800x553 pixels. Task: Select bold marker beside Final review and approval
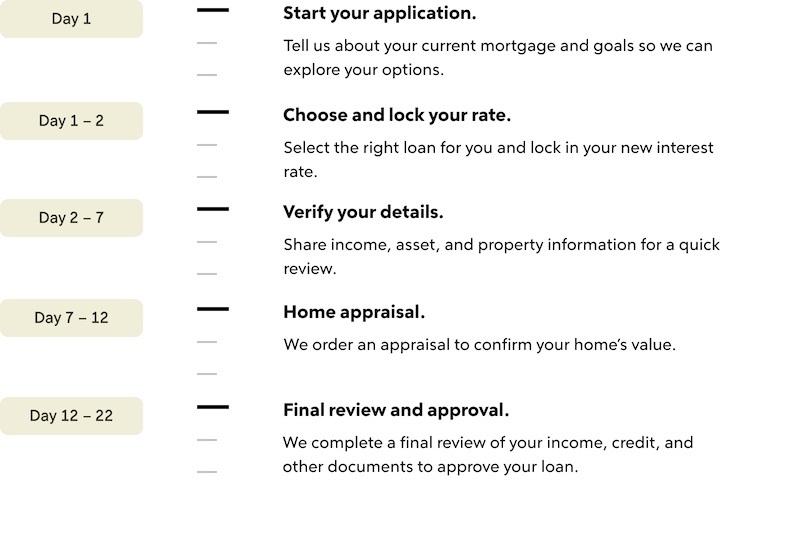tap(213, 408)
